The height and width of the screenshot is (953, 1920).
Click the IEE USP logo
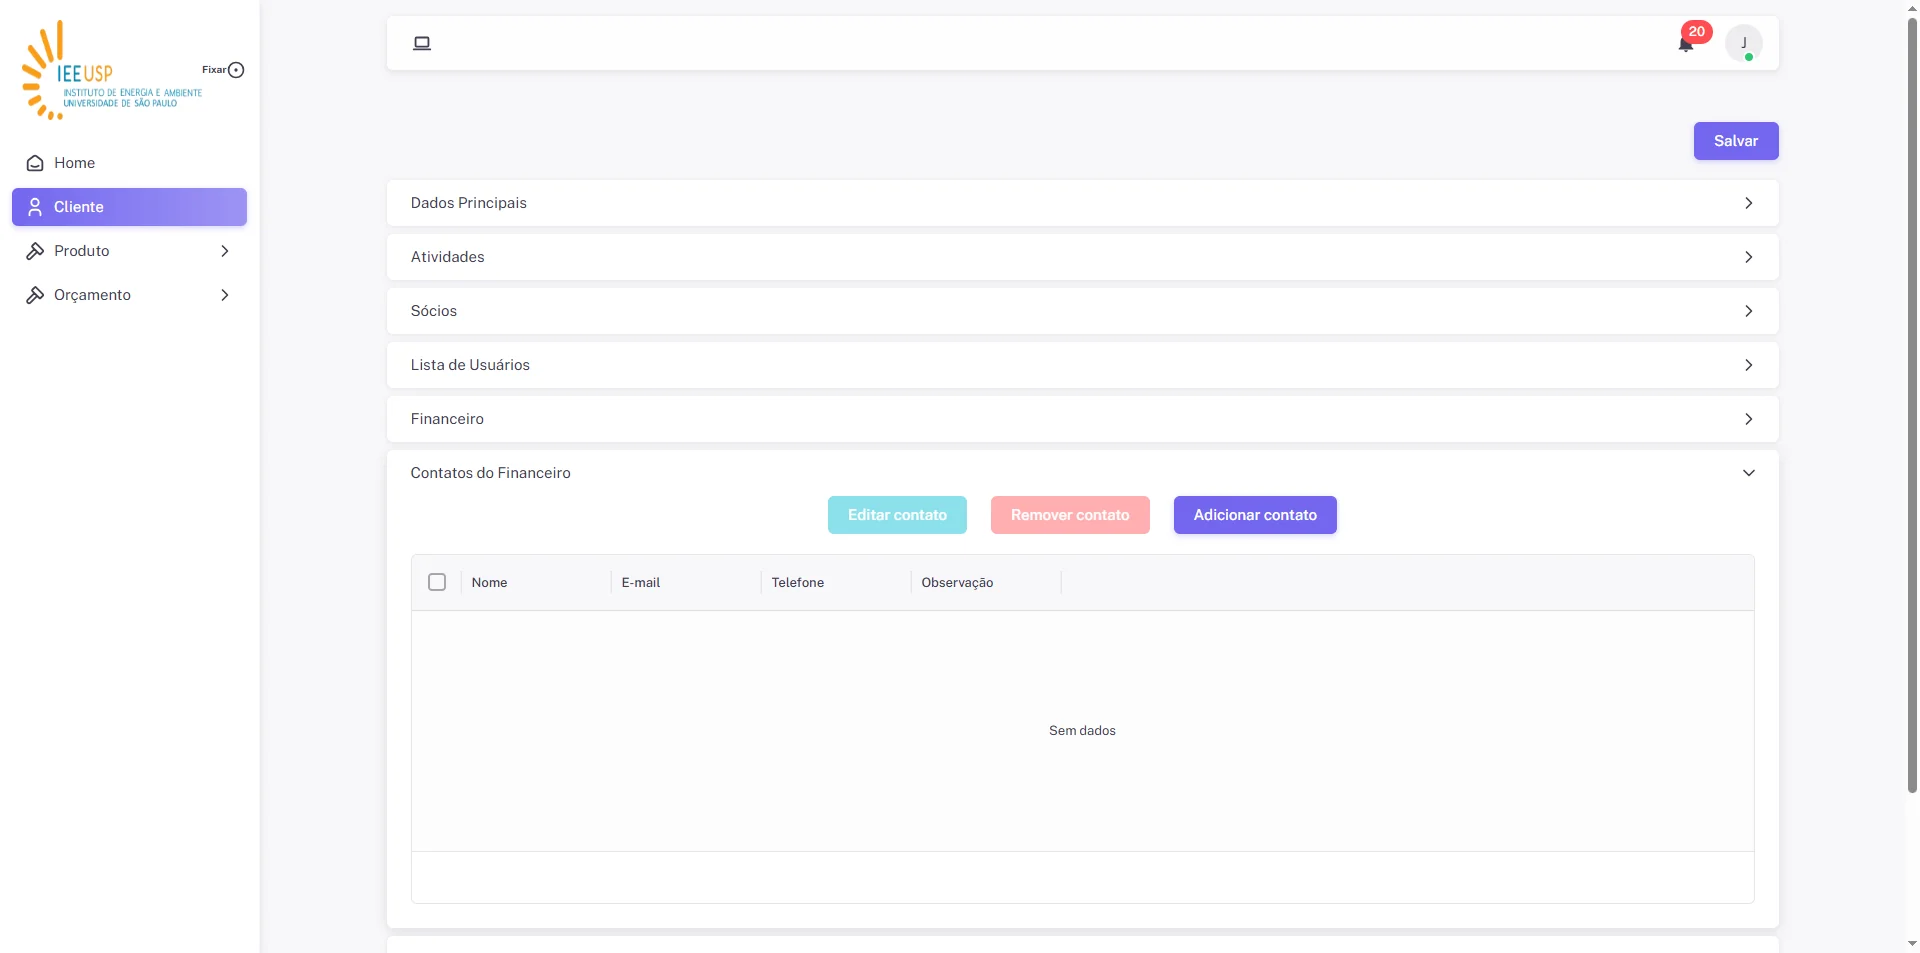(x=112, y=70)
